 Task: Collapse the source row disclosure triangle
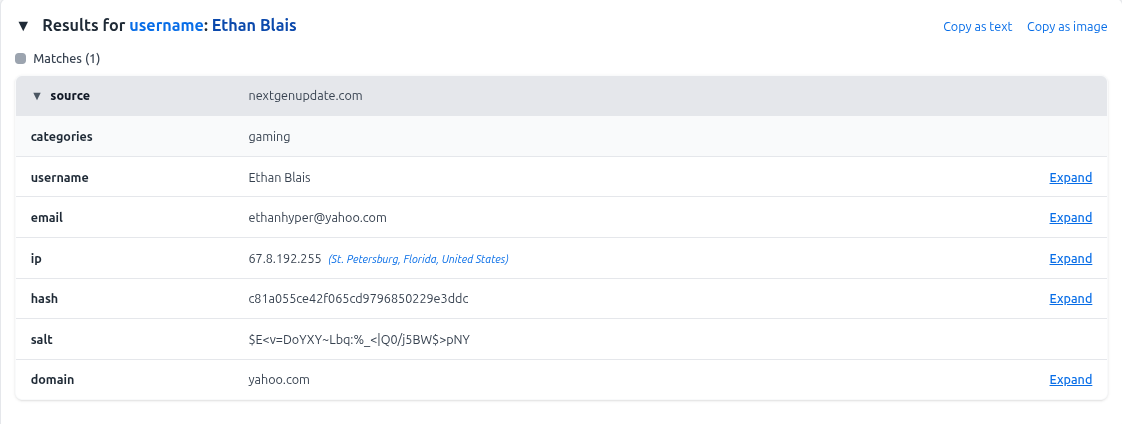[37, 96]
